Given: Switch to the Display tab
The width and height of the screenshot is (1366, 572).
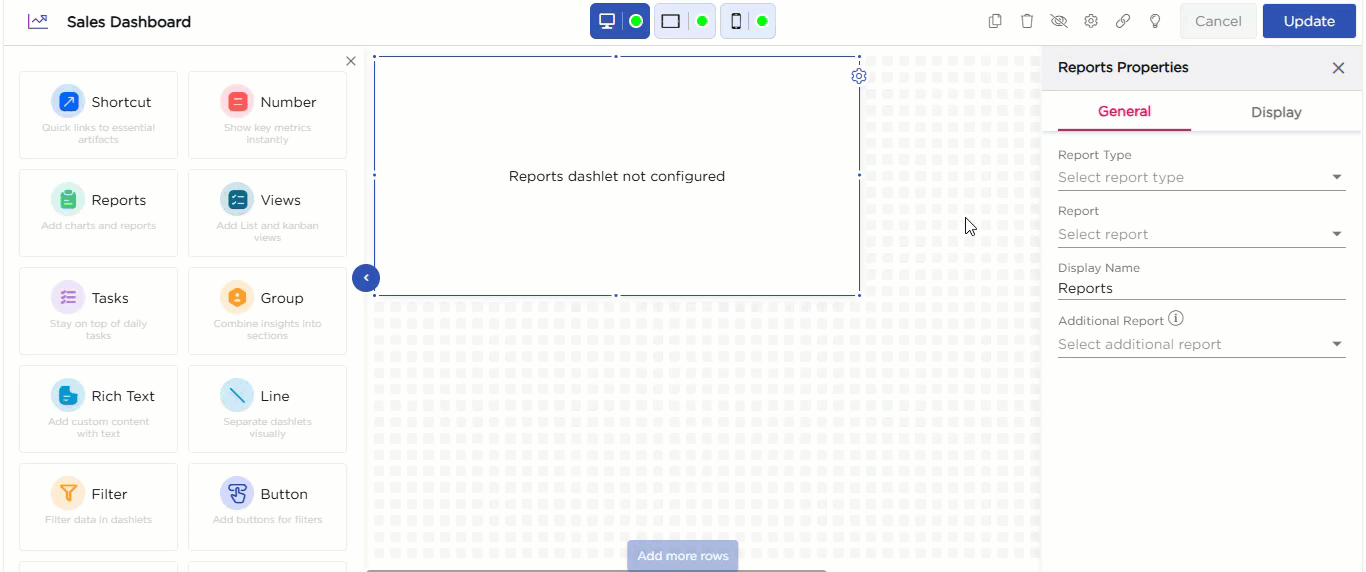Looking at the screenshot, I should [1276, 112].
